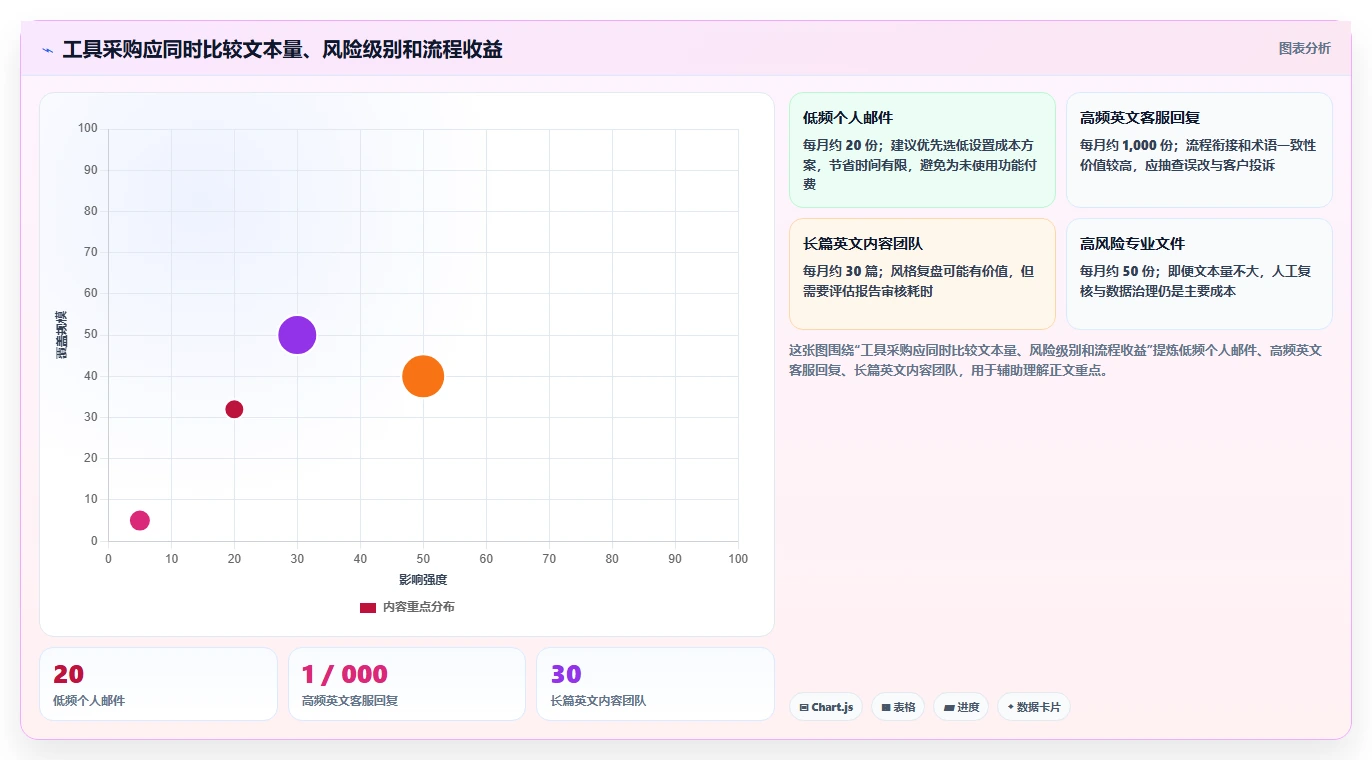1372x760 pixels.
Task: Click the stat card showing 30
Action: pyautogui.click(x=655, y=684)
